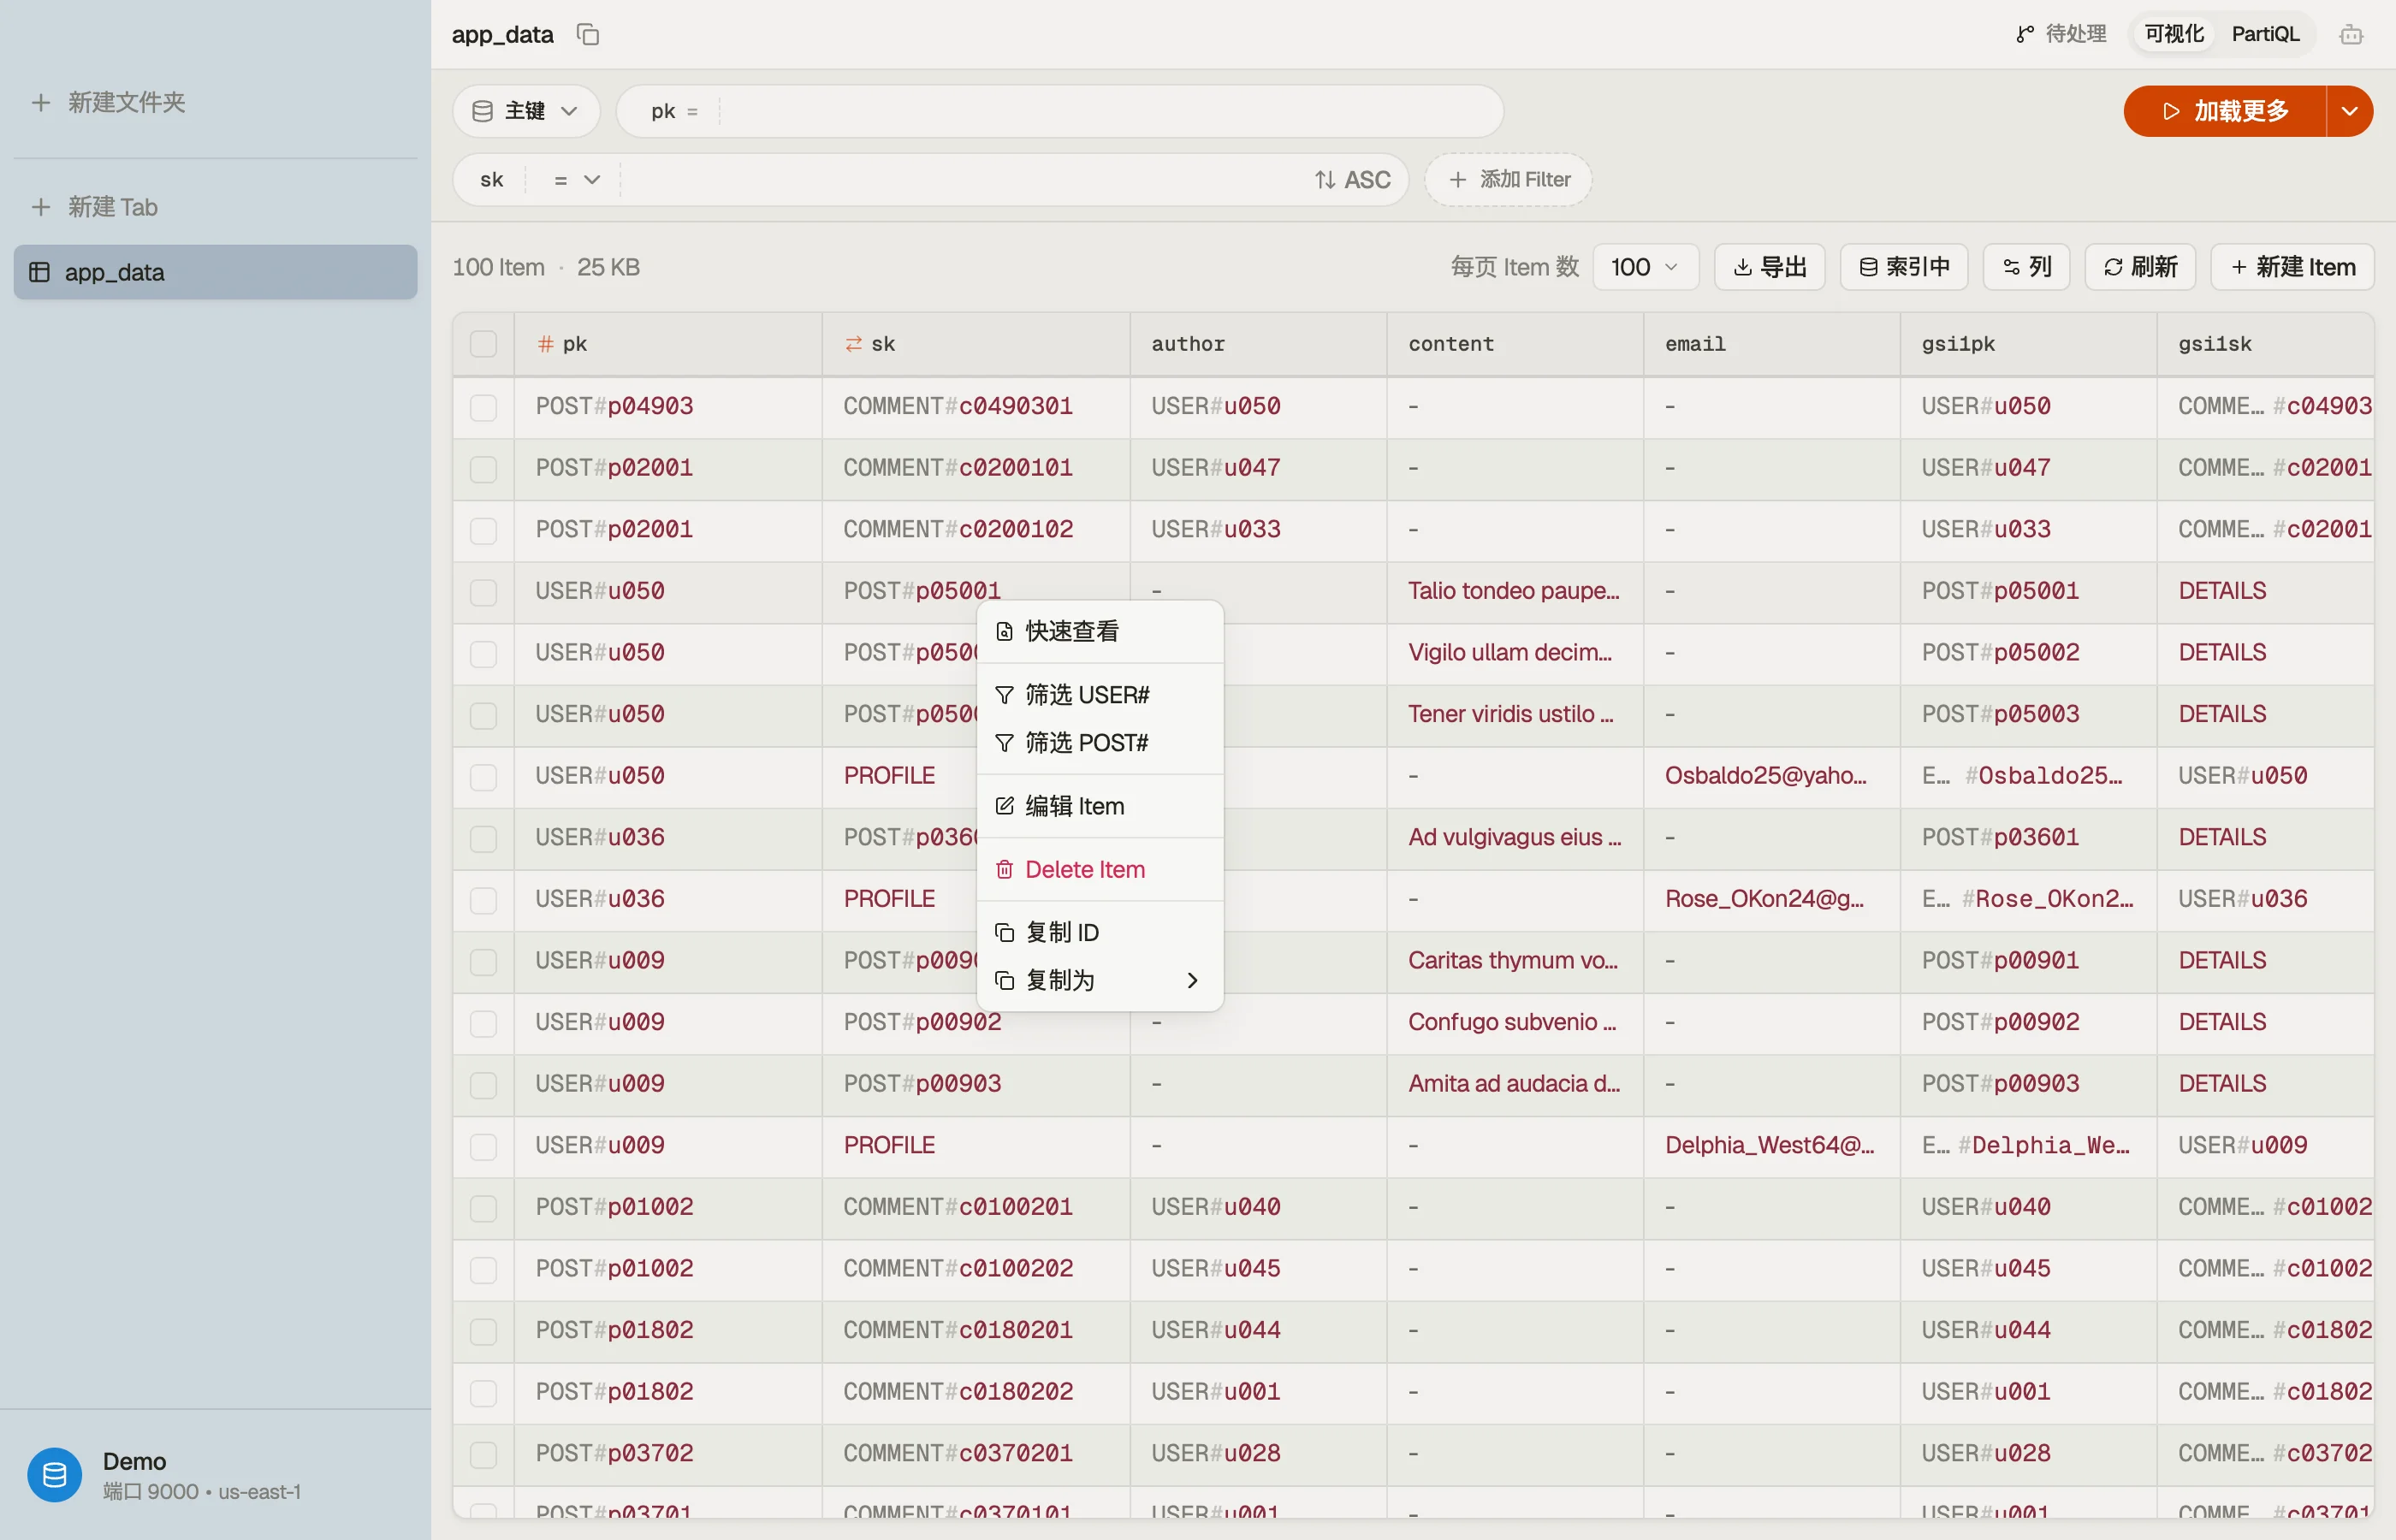Viewport: 2396px width, 1540px height.
Task: Click the pending changes branch icon
Action: [x=2024, y=35]
